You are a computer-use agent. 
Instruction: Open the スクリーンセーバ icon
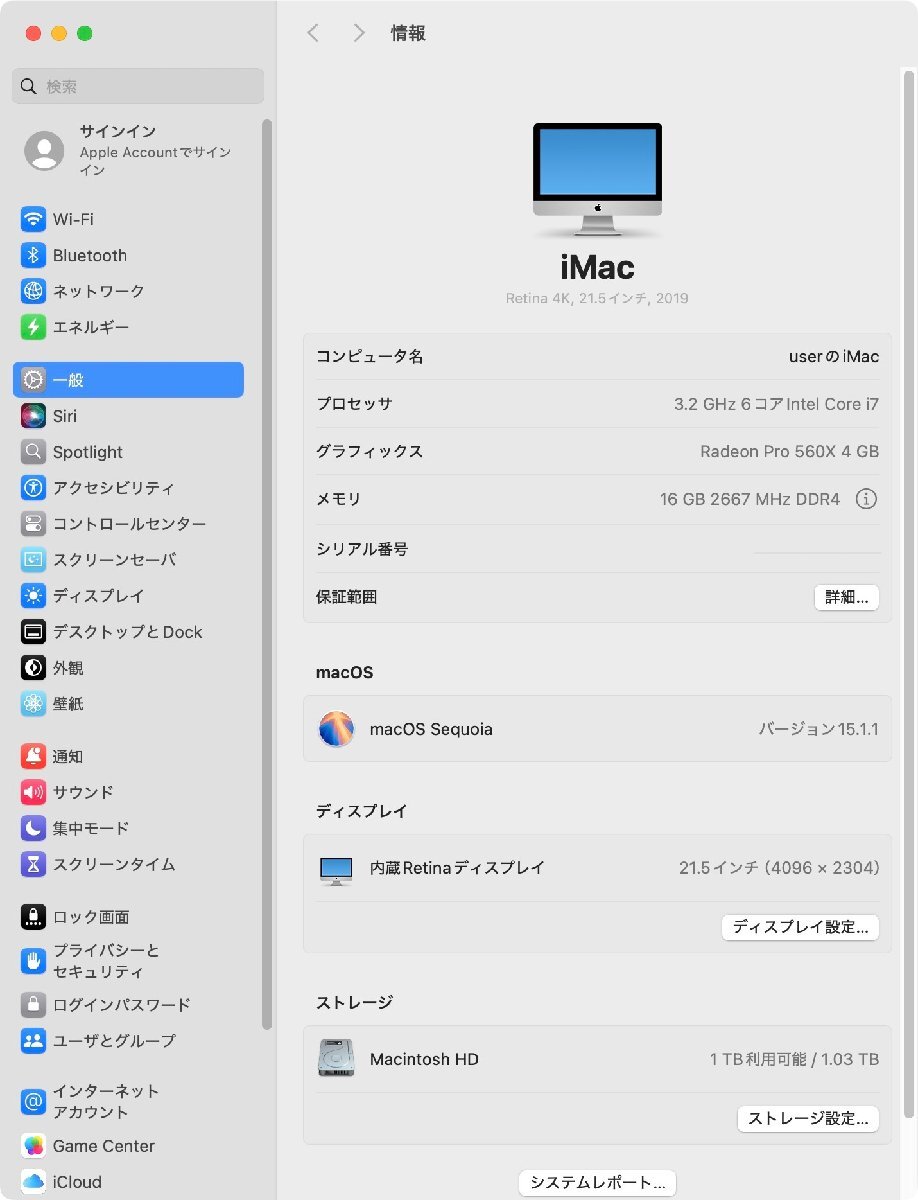click(34, 560)
